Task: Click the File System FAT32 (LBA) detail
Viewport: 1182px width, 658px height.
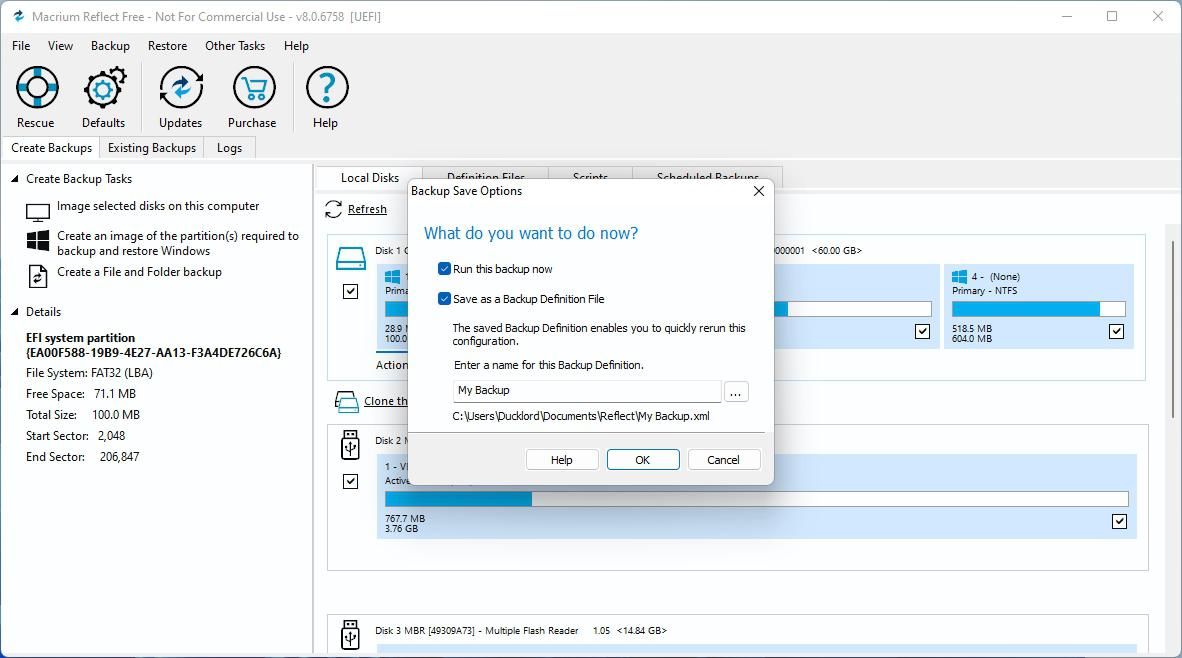Action: [x=89, y=373]
